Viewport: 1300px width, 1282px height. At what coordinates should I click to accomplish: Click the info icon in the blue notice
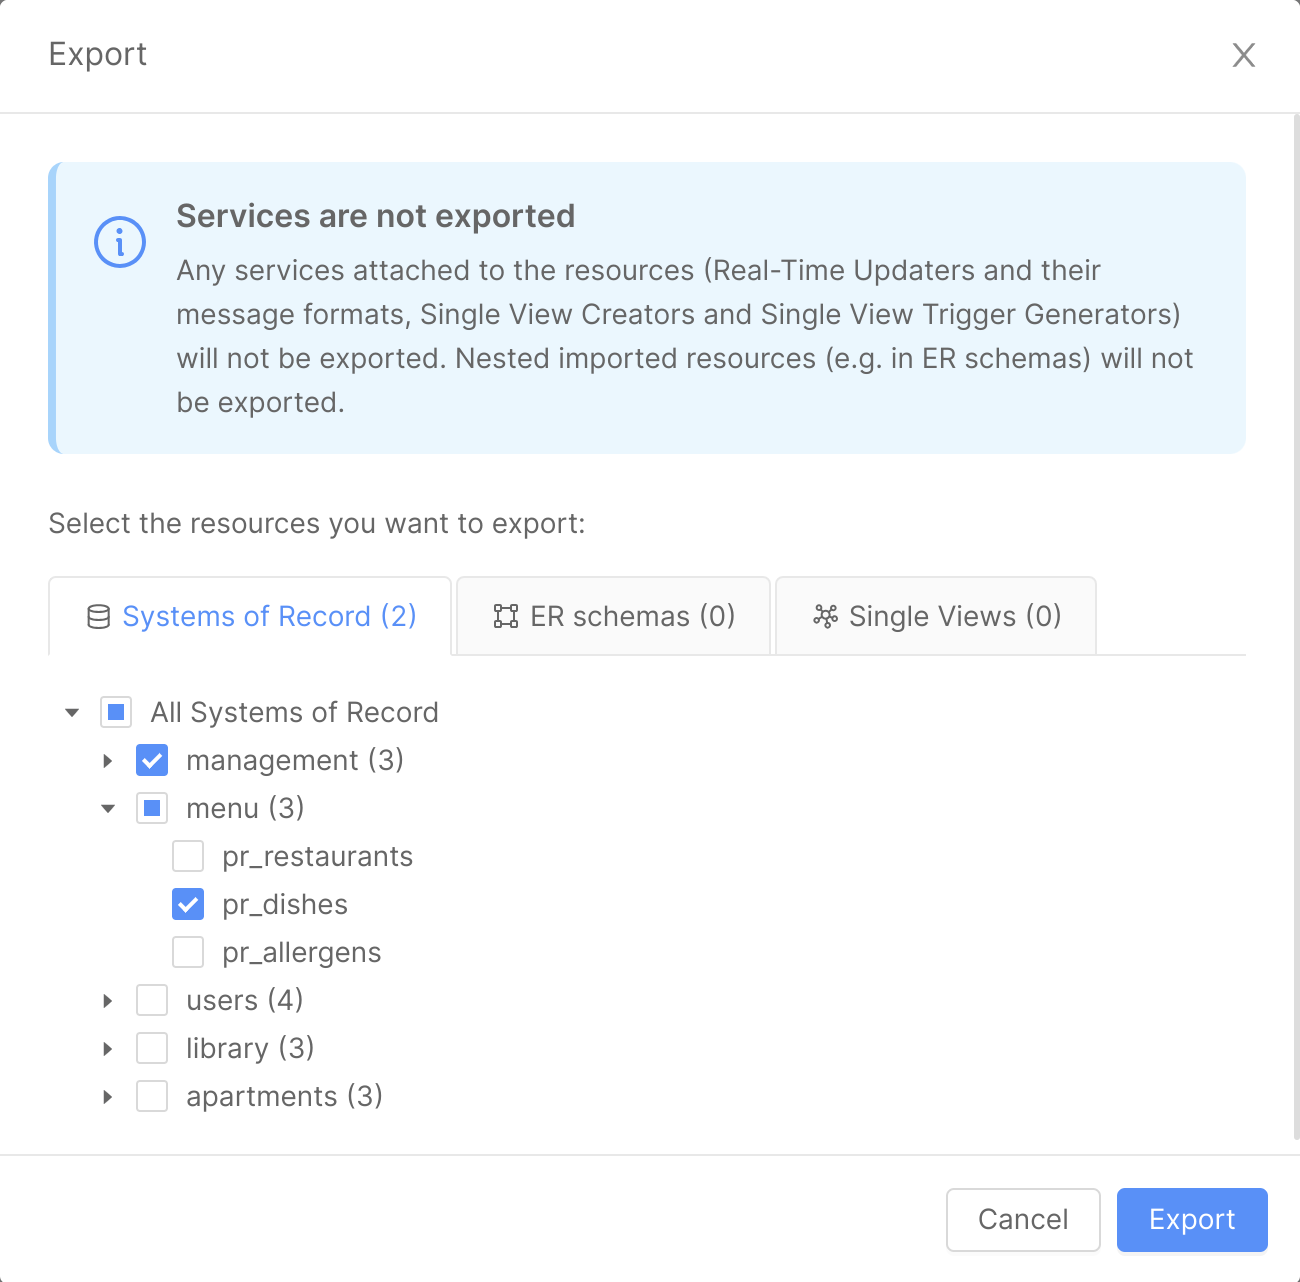point(120,241)
